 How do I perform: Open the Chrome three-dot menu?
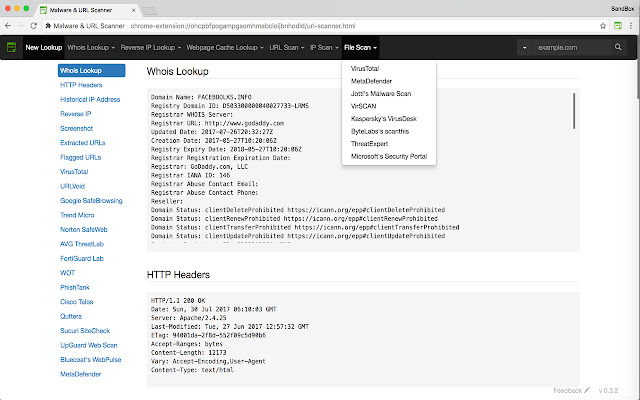click(631, 26)
